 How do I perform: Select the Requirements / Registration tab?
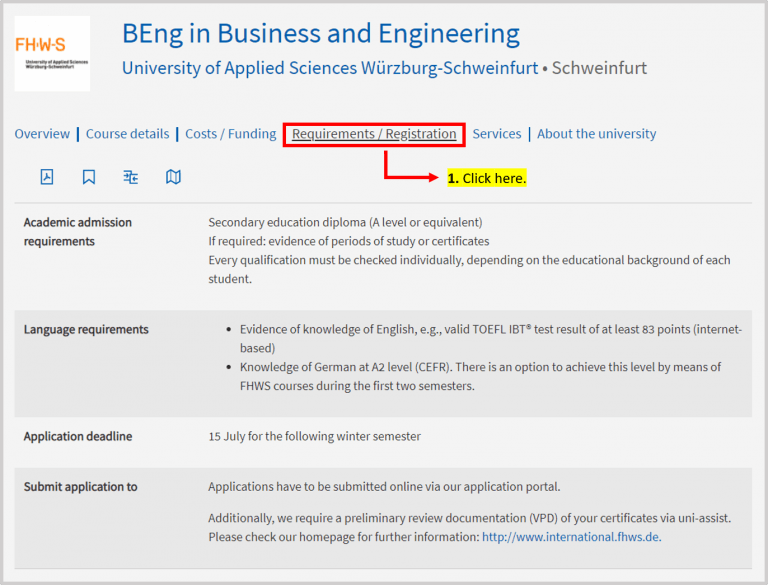coord(374,134)
